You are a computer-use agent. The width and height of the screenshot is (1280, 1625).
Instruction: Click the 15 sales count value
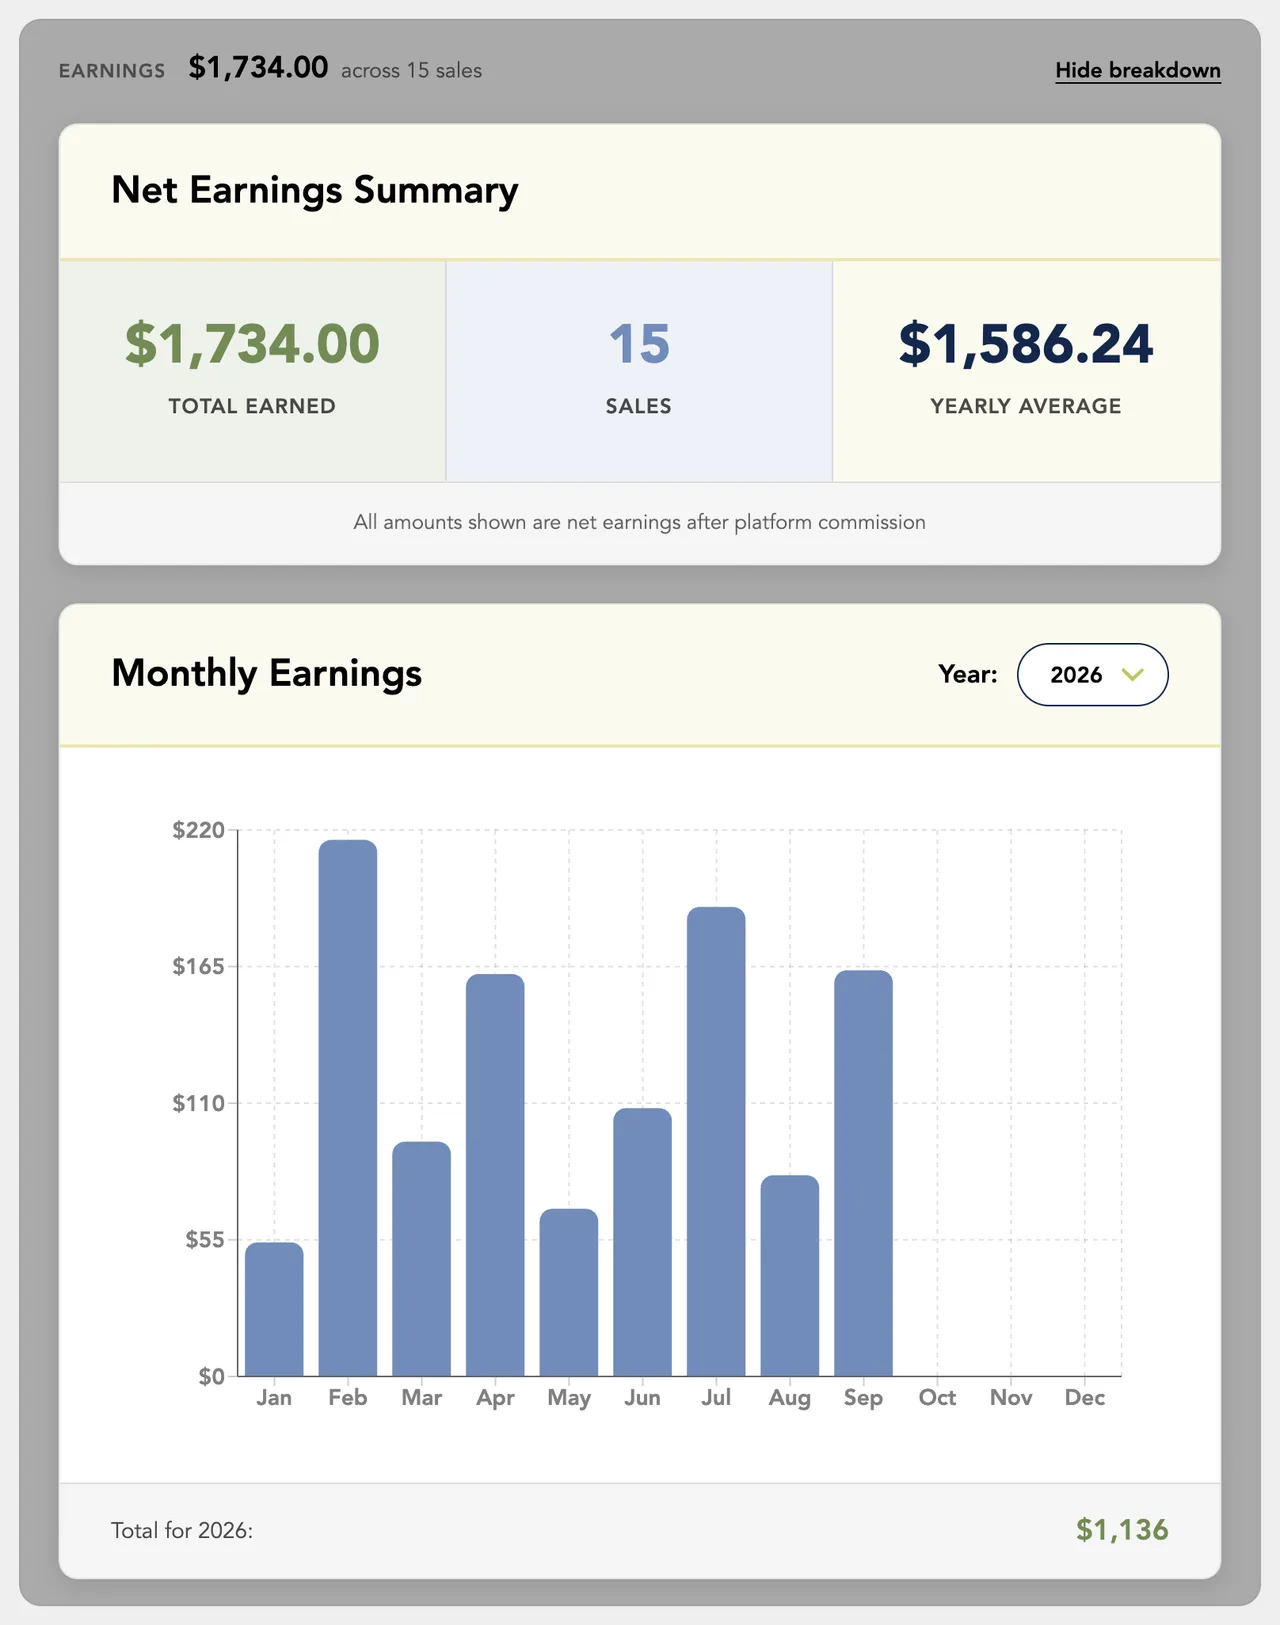[x=639, y=343]
